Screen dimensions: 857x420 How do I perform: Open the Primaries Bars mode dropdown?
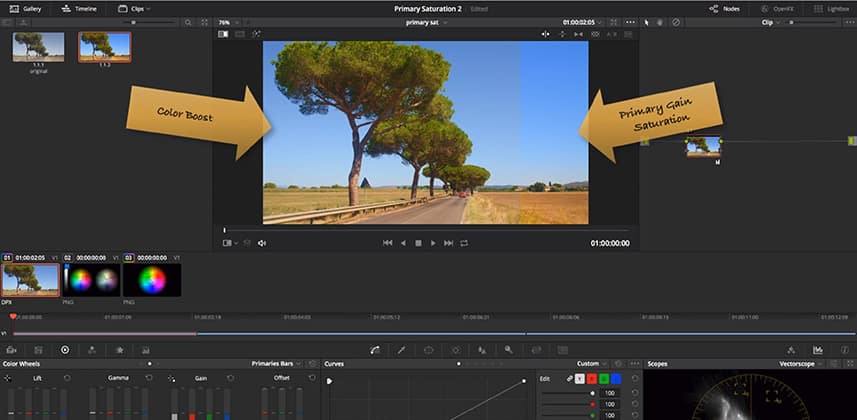point(277,364)
